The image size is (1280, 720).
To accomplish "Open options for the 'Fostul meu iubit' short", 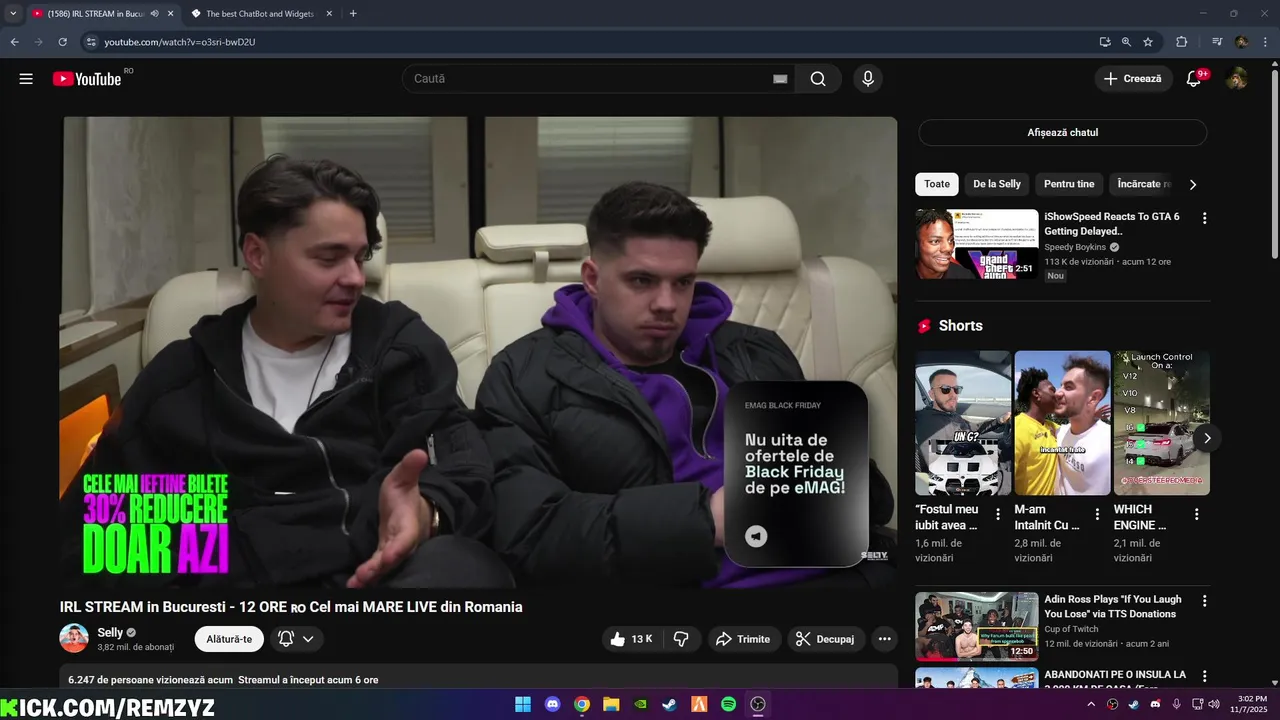I will click(997, 514).
